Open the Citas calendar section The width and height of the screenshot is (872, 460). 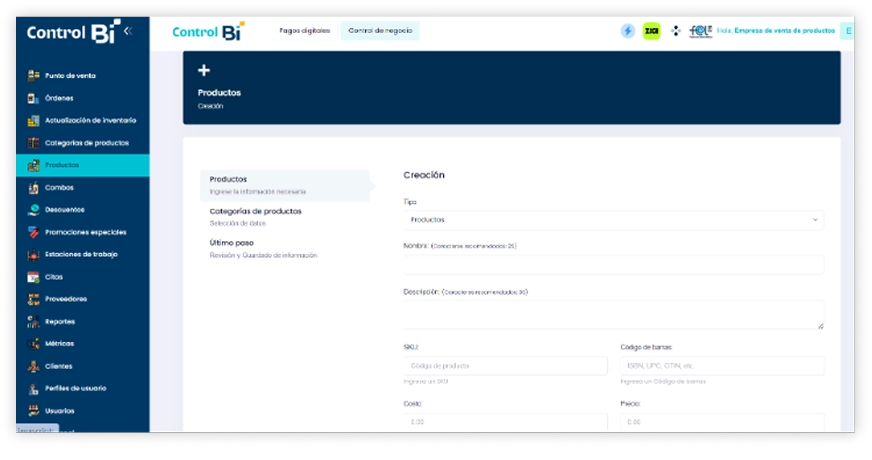[53, 277]
